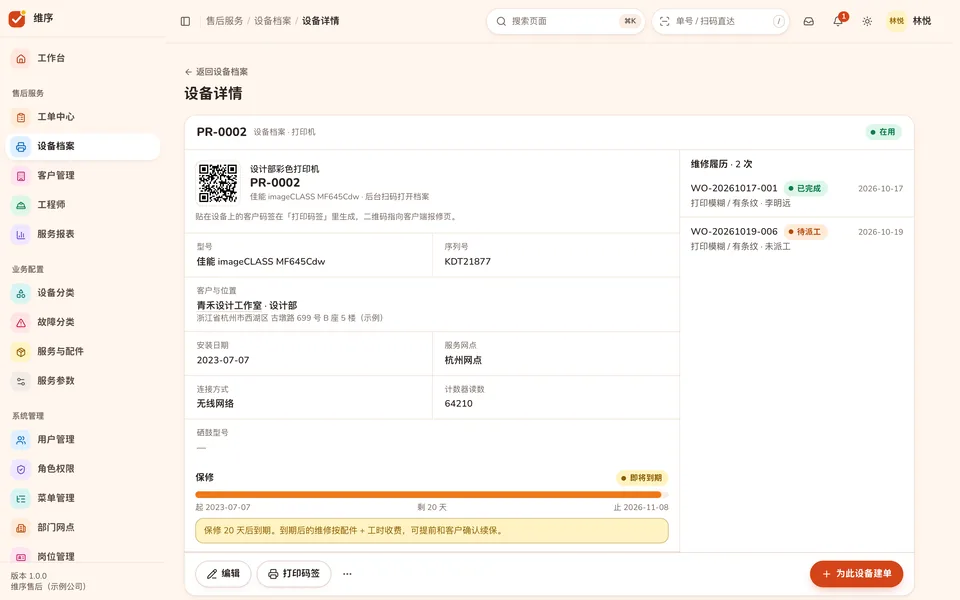Screen dimensions: 960x600
Task: Click 维修履历 · 2 次 heading
Action: click(721, 164)
